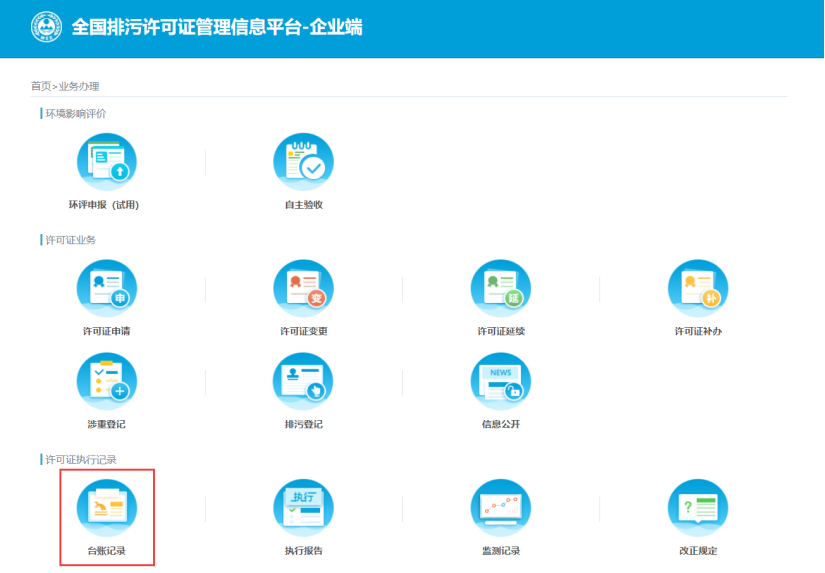825x573 pixels.
Task: Select the 改正规定 question-mark icon
Action: pyautogui.click(x=698, y=508)
